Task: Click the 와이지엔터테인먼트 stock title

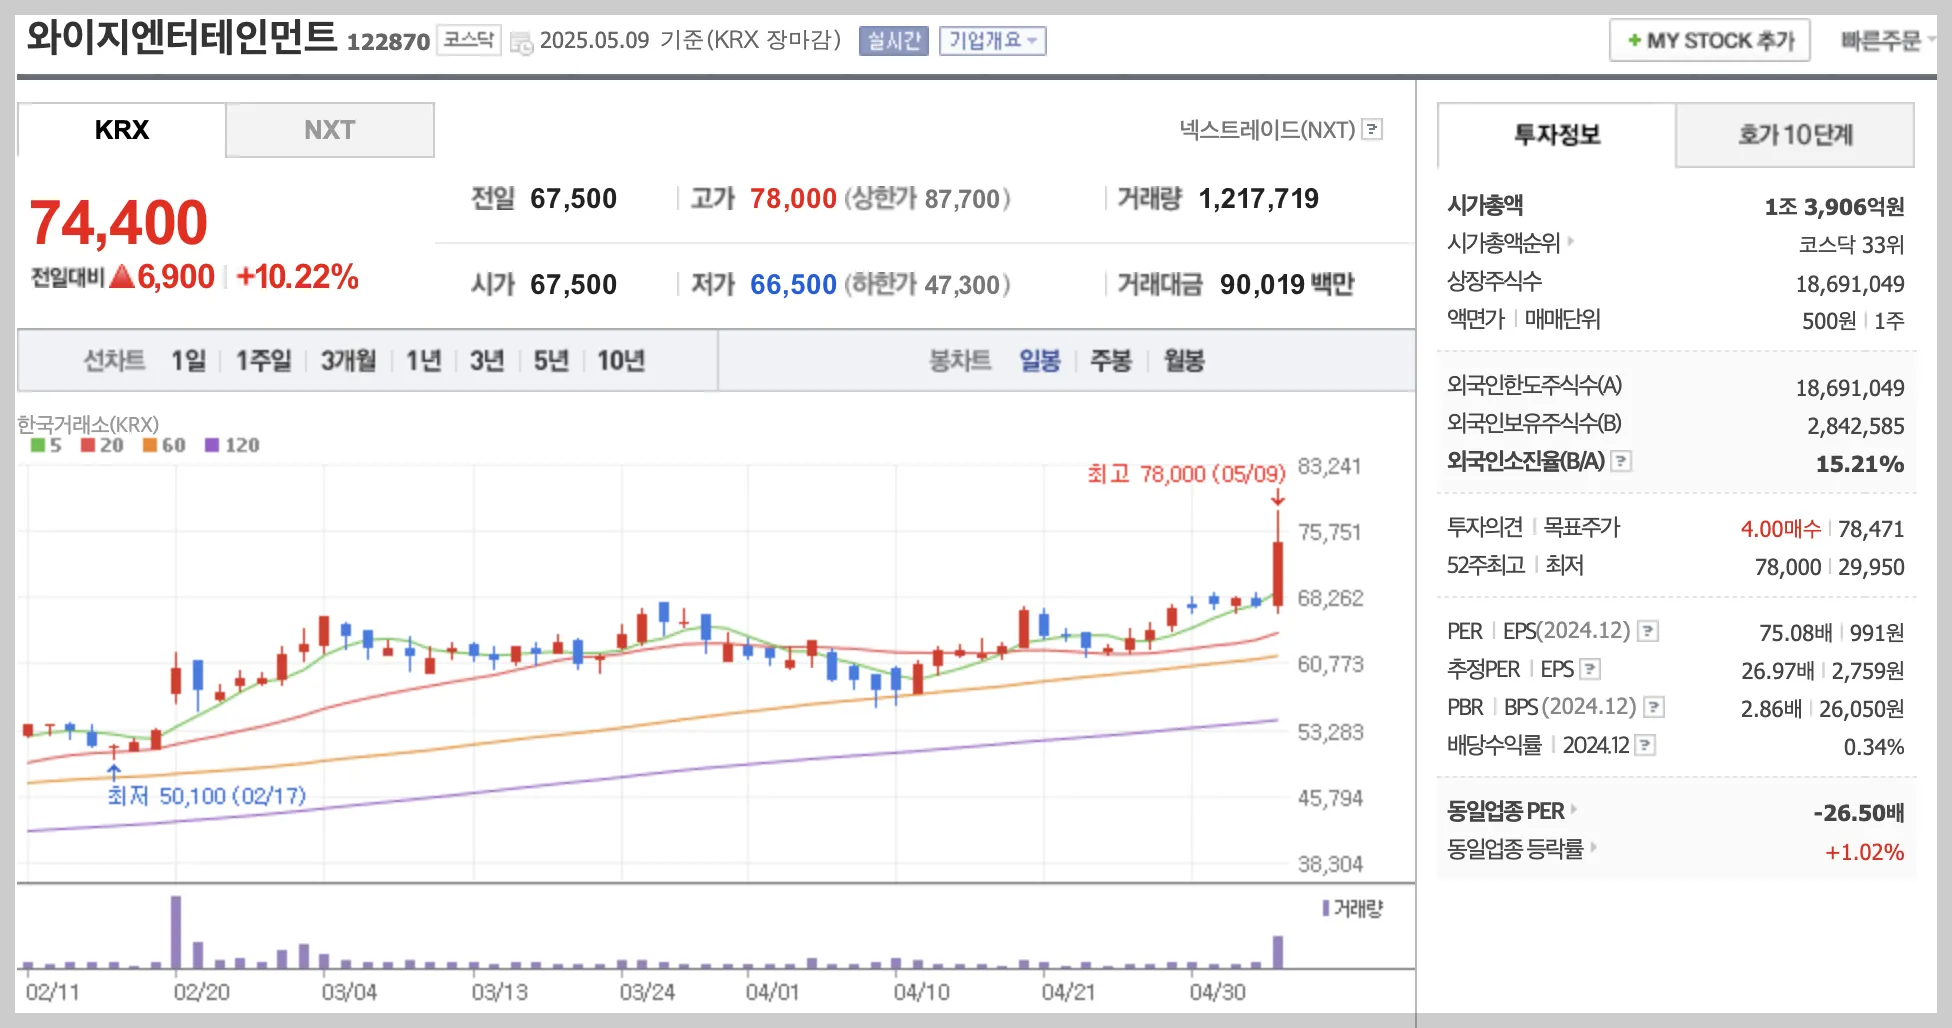Action: tap(181, 37)
